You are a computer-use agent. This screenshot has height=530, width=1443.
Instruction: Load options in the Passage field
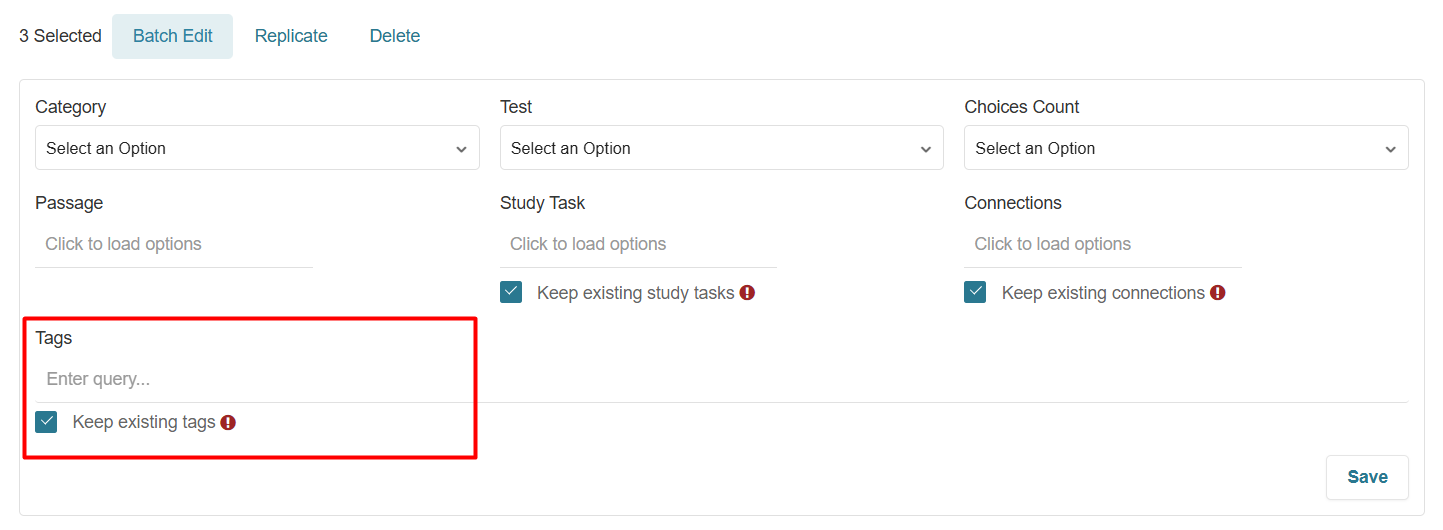pos(174,245)
